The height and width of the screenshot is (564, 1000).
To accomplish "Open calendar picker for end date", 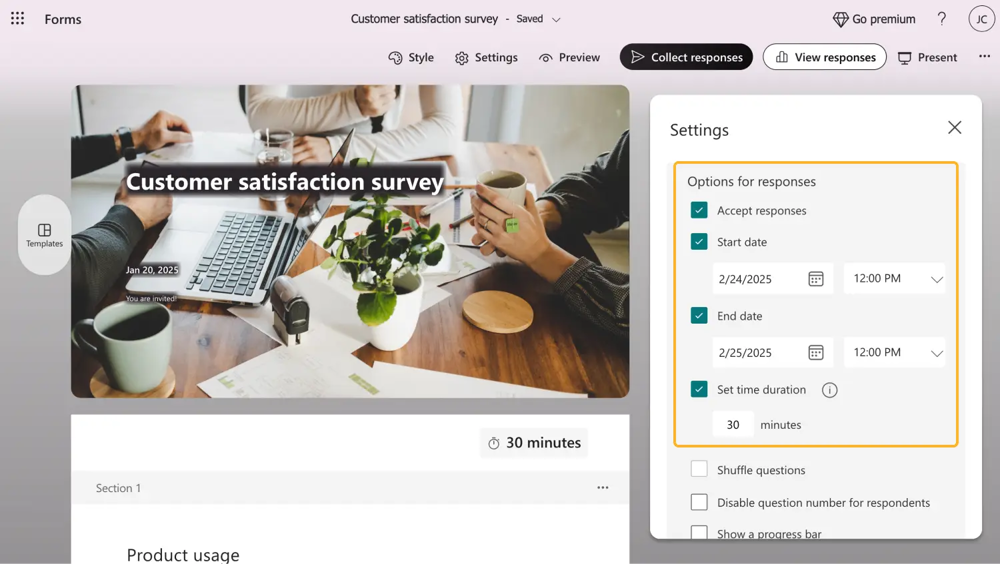I will [816, 353].
